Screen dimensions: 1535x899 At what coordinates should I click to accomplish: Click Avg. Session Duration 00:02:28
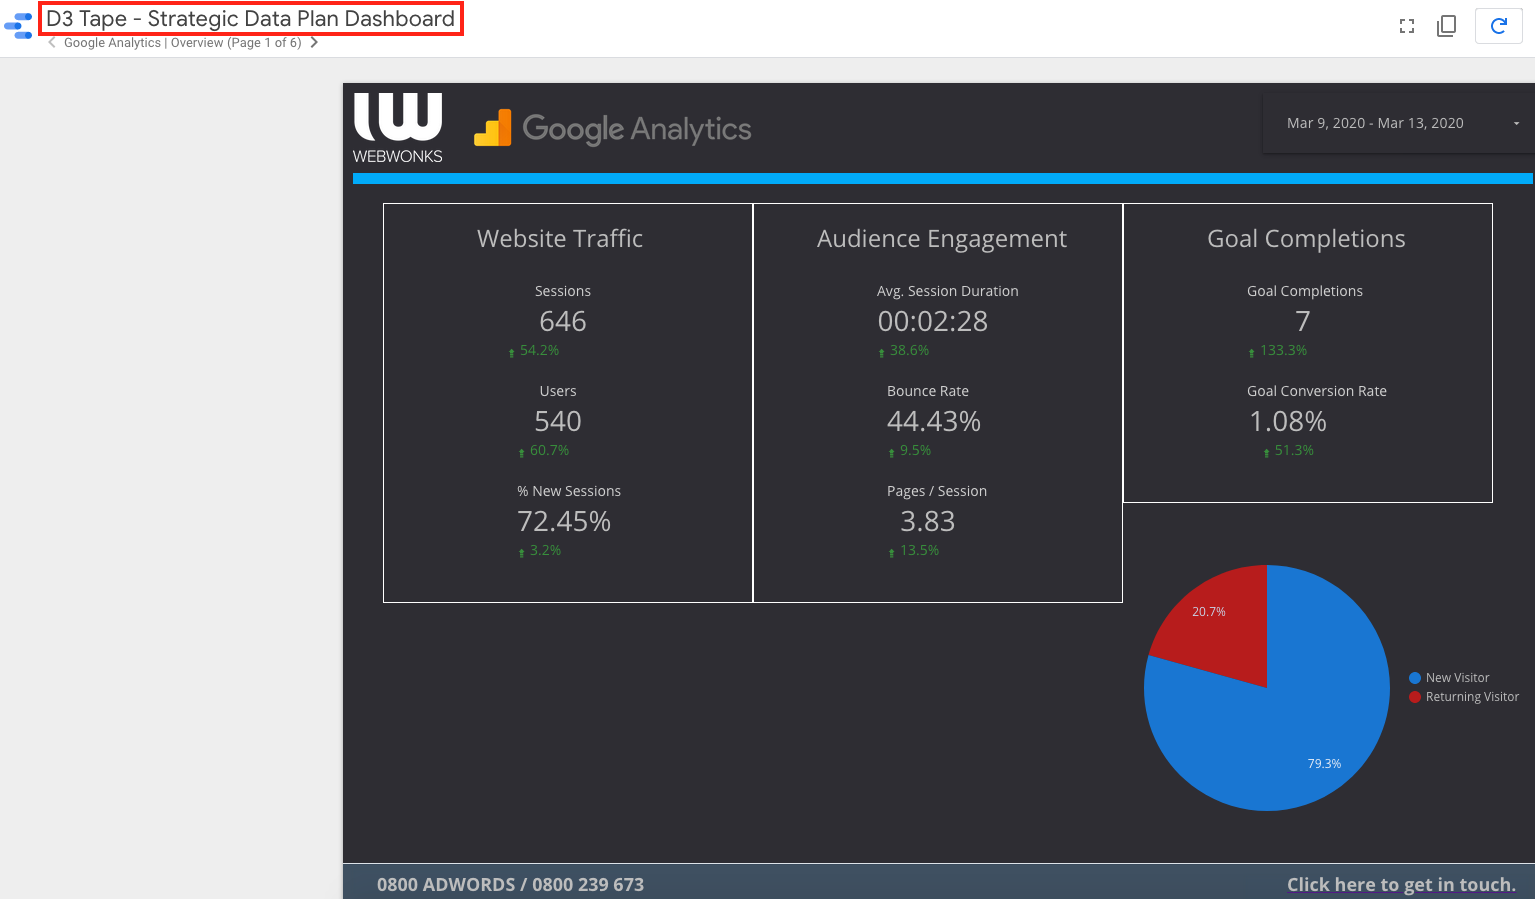tap(933, 321)
